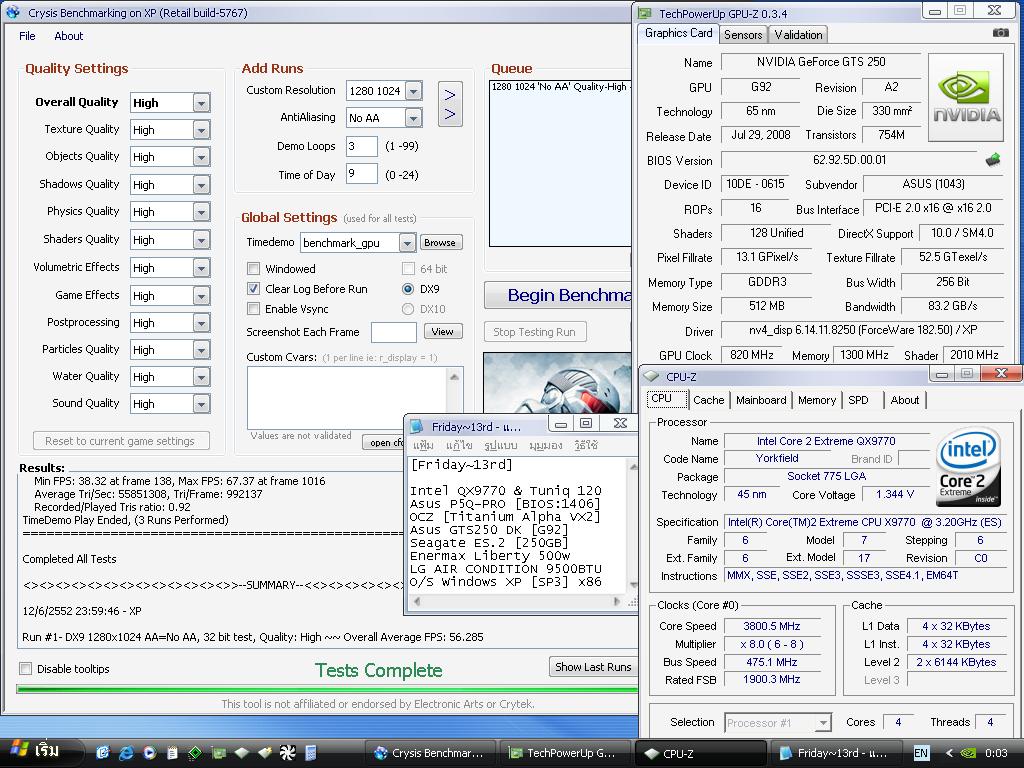1024x768 pixels.
Task: Click the NVIDIA tray icon
Action: (x=969, y=753)
